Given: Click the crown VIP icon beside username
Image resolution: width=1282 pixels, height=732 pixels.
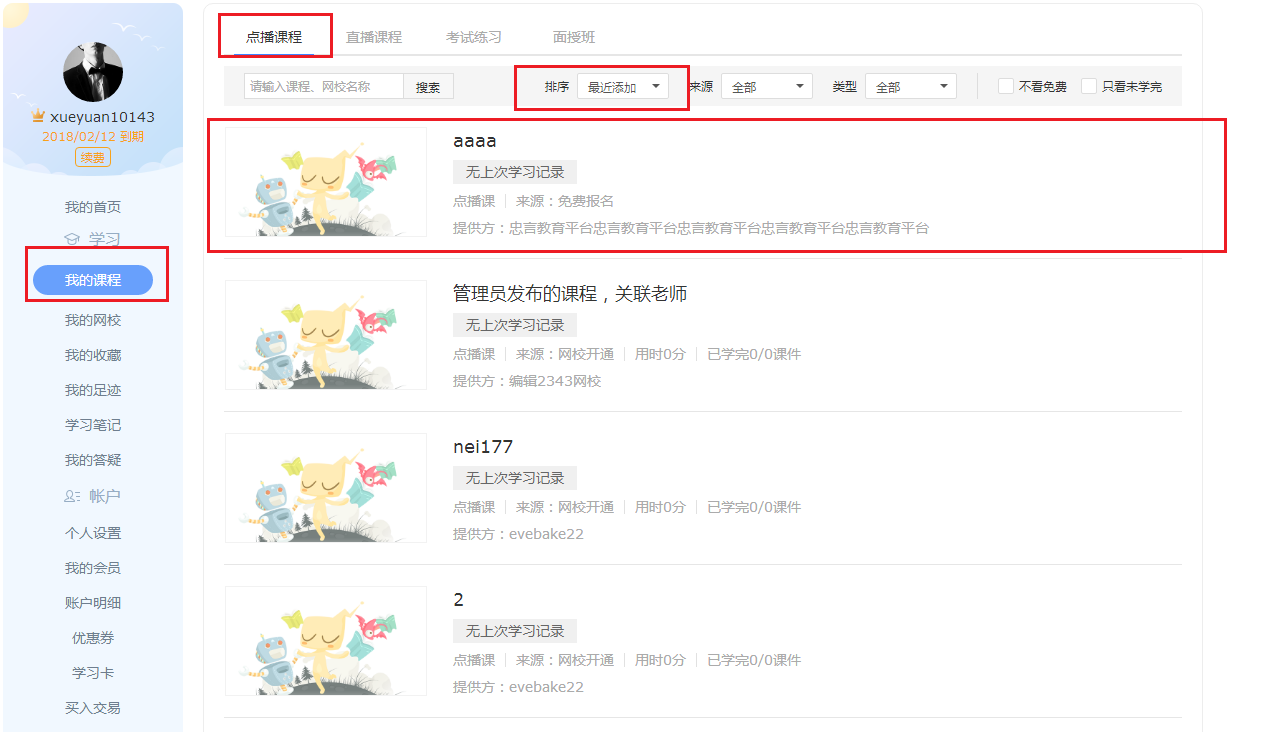Looking at the screenshot, I should 39,117.
